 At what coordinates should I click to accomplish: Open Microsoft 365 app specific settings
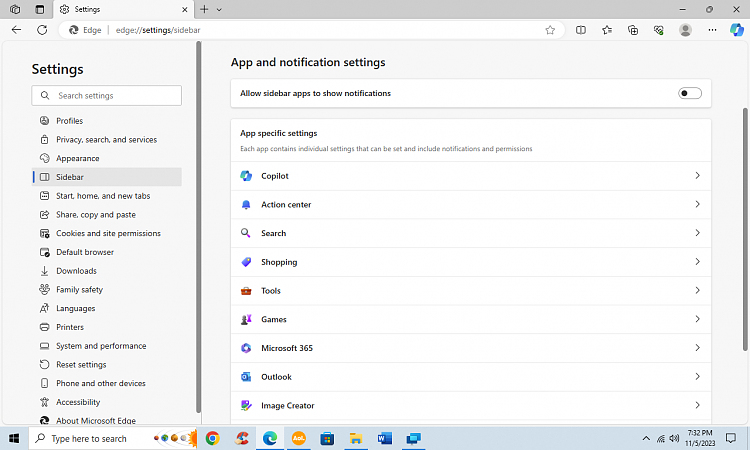(x=470, y=348)
